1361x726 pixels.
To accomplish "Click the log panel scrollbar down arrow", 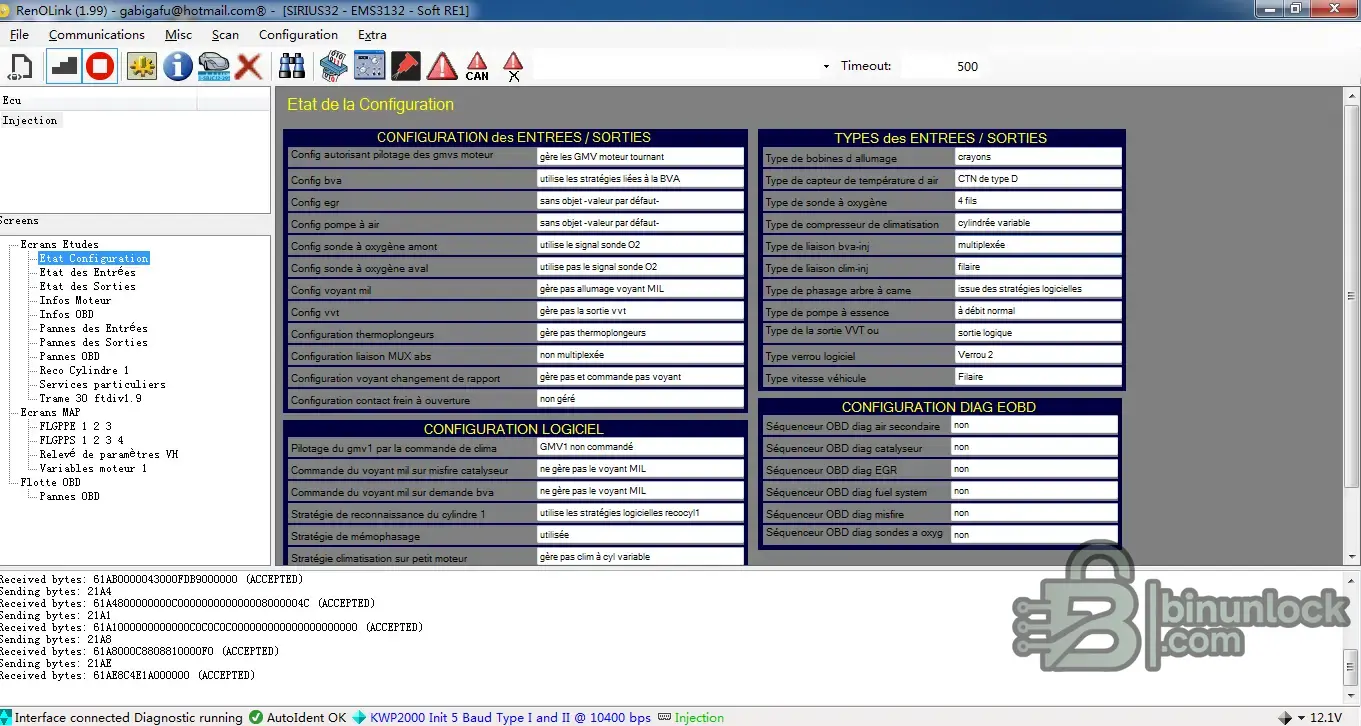I will pos(1351,696).
